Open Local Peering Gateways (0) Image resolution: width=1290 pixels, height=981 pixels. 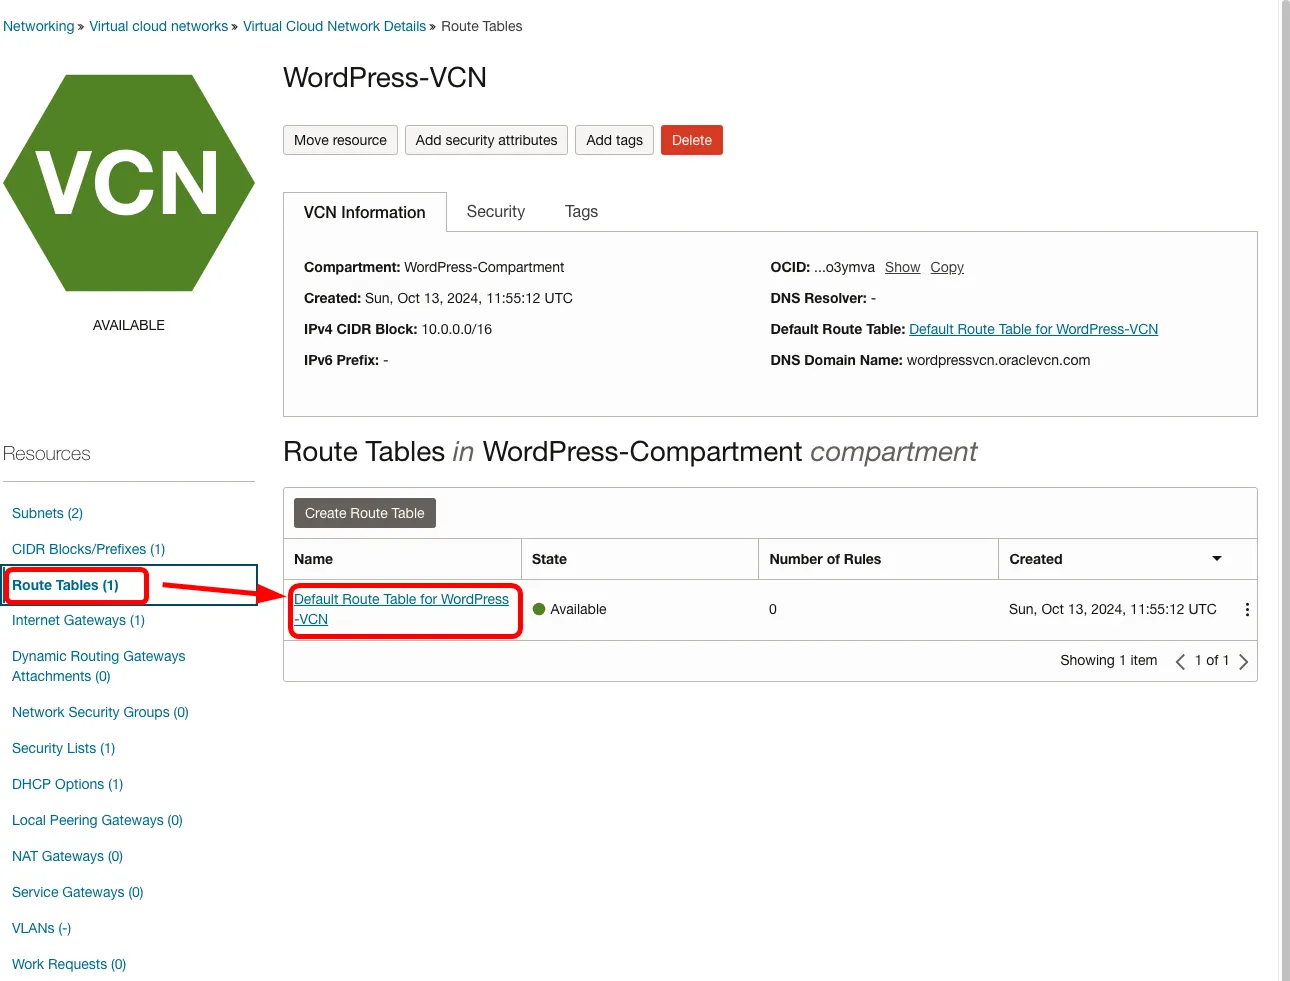[97, 820]
